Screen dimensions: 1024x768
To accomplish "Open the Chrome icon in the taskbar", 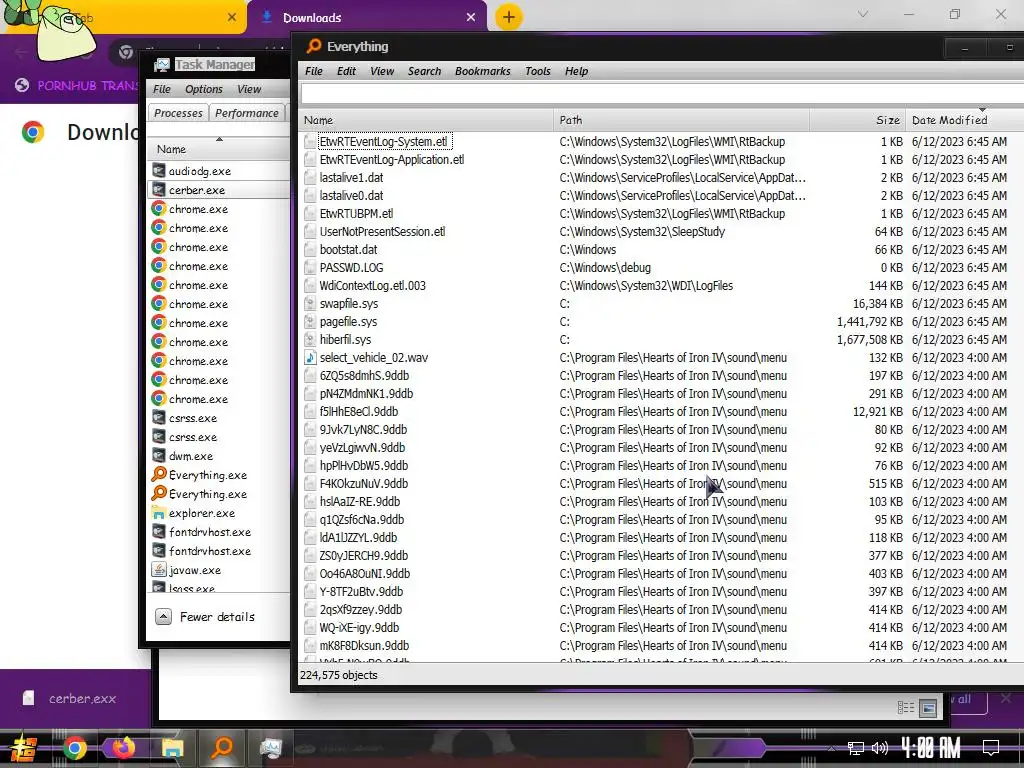I will coord(74,747).
